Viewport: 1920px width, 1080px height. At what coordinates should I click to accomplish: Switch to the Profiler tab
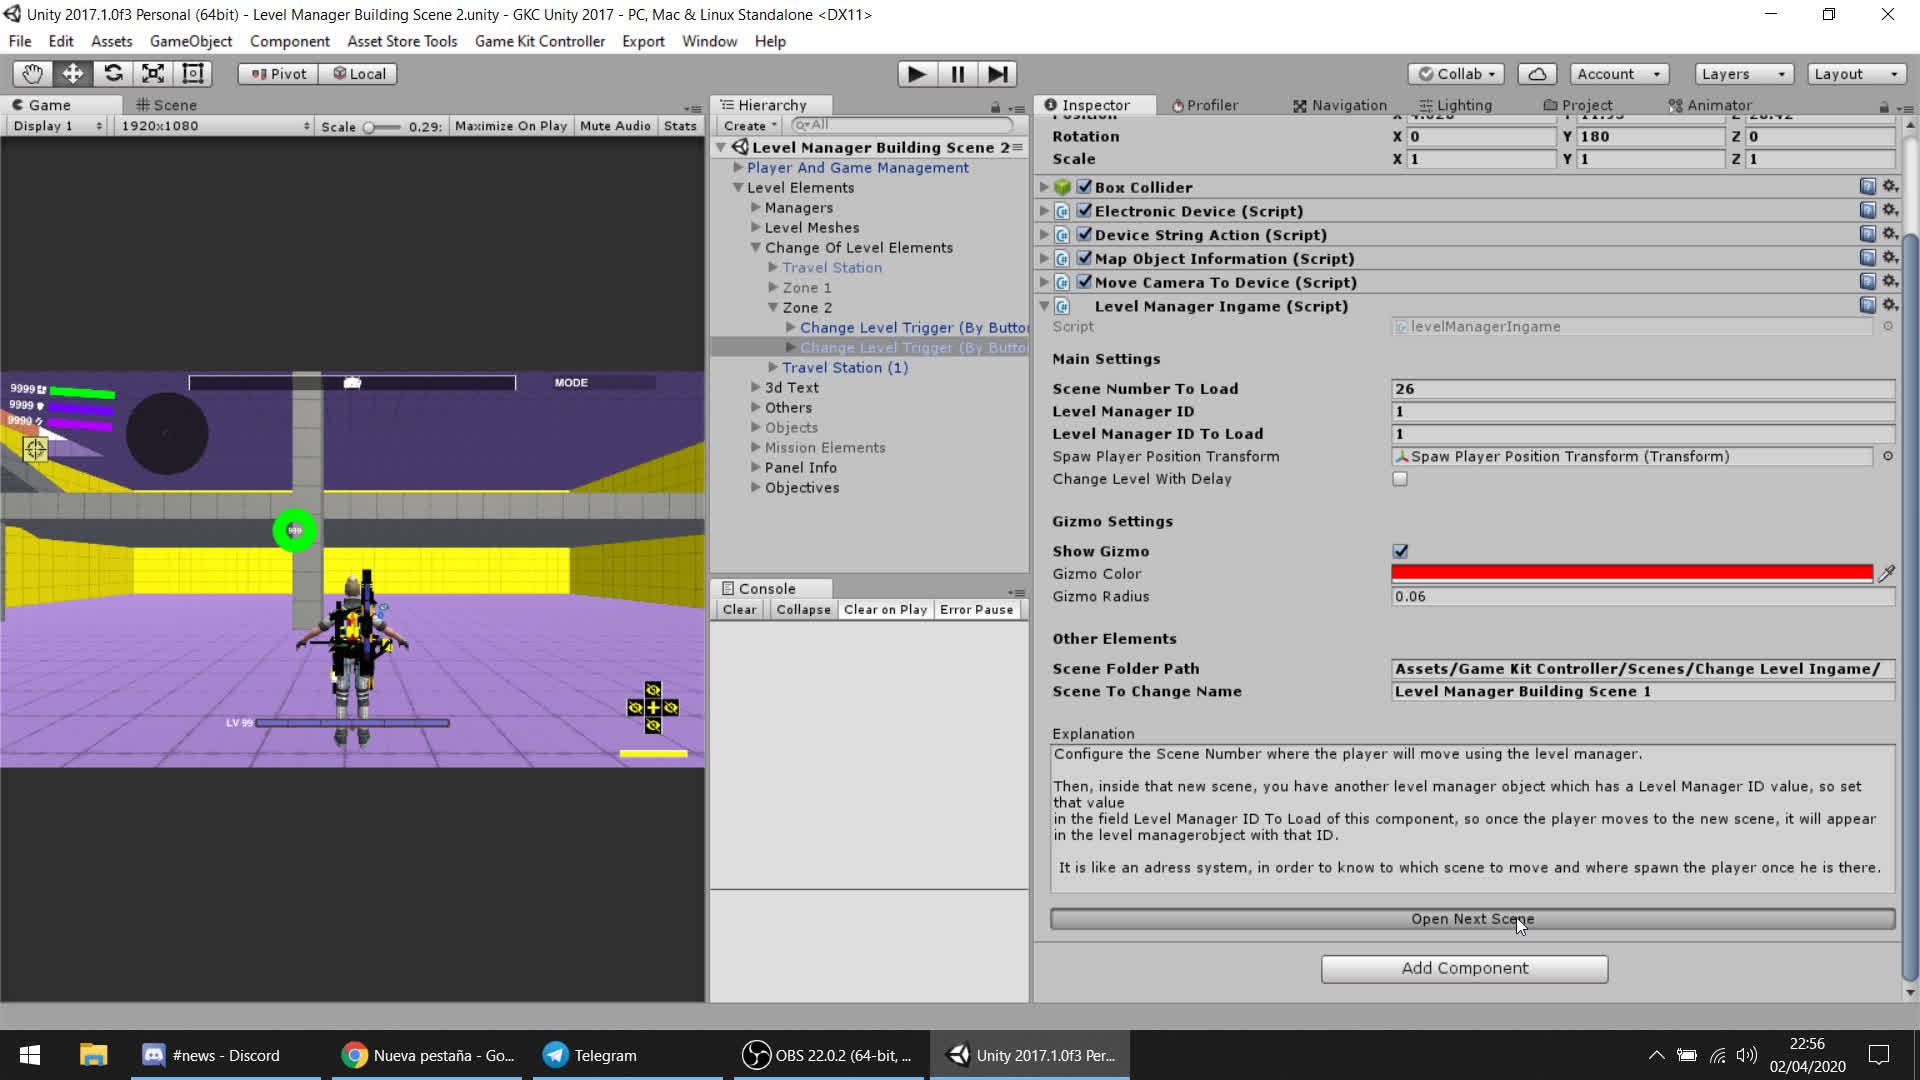point(1204,105)
